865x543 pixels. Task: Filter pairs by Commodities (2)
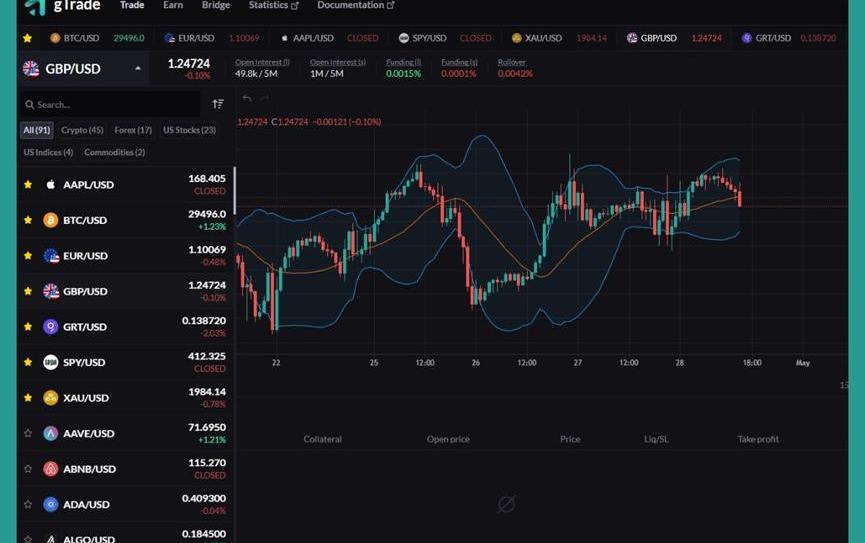[115, 152]
